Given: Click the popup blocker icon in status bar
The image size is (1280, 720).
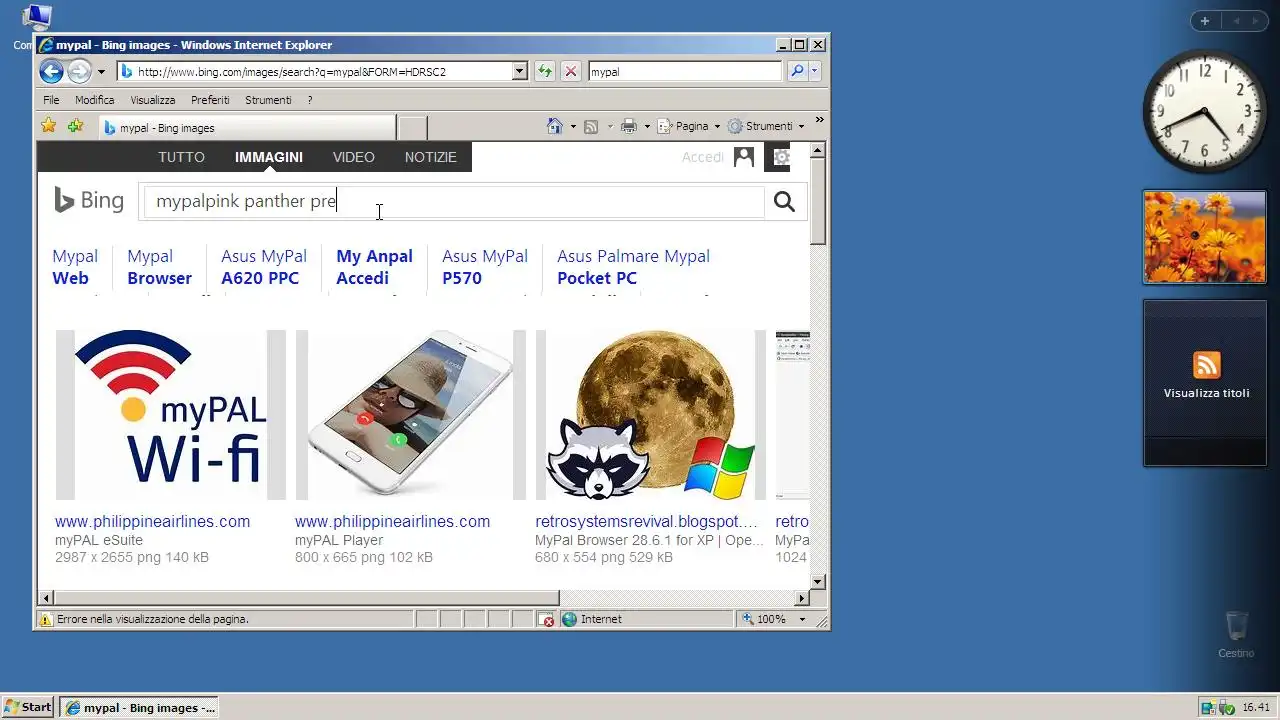Looking at the screenshot, I should tap(547, 619).
